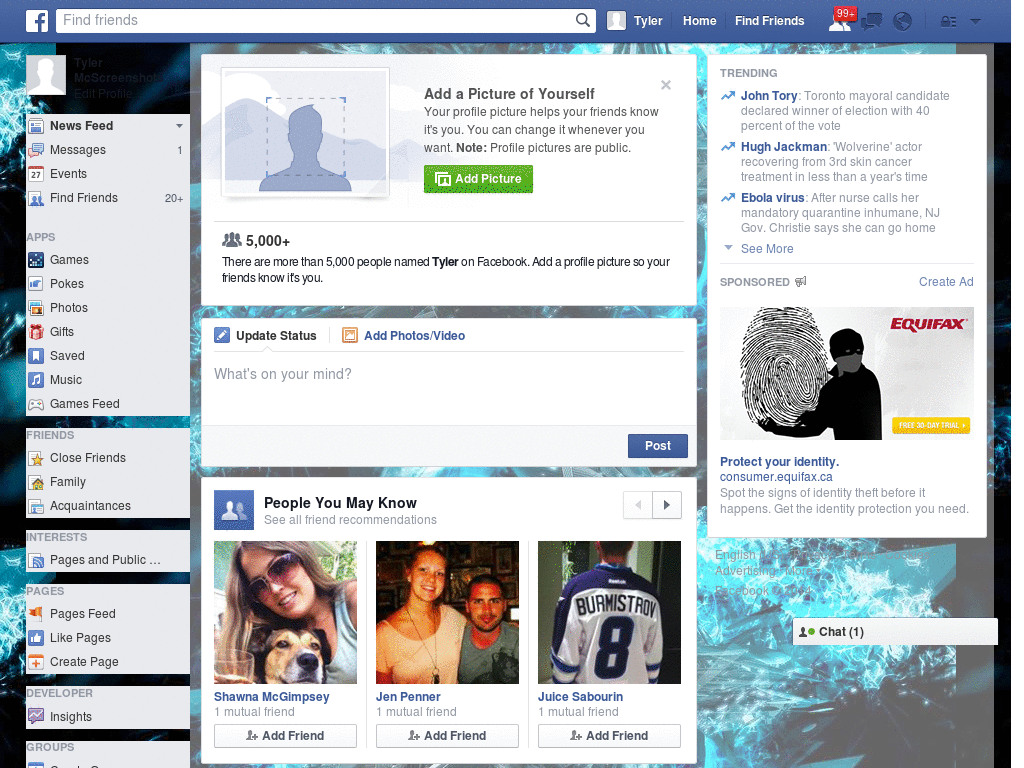
Task: Open Juice Sabourin's jersey photo
Action: [609, 613]
